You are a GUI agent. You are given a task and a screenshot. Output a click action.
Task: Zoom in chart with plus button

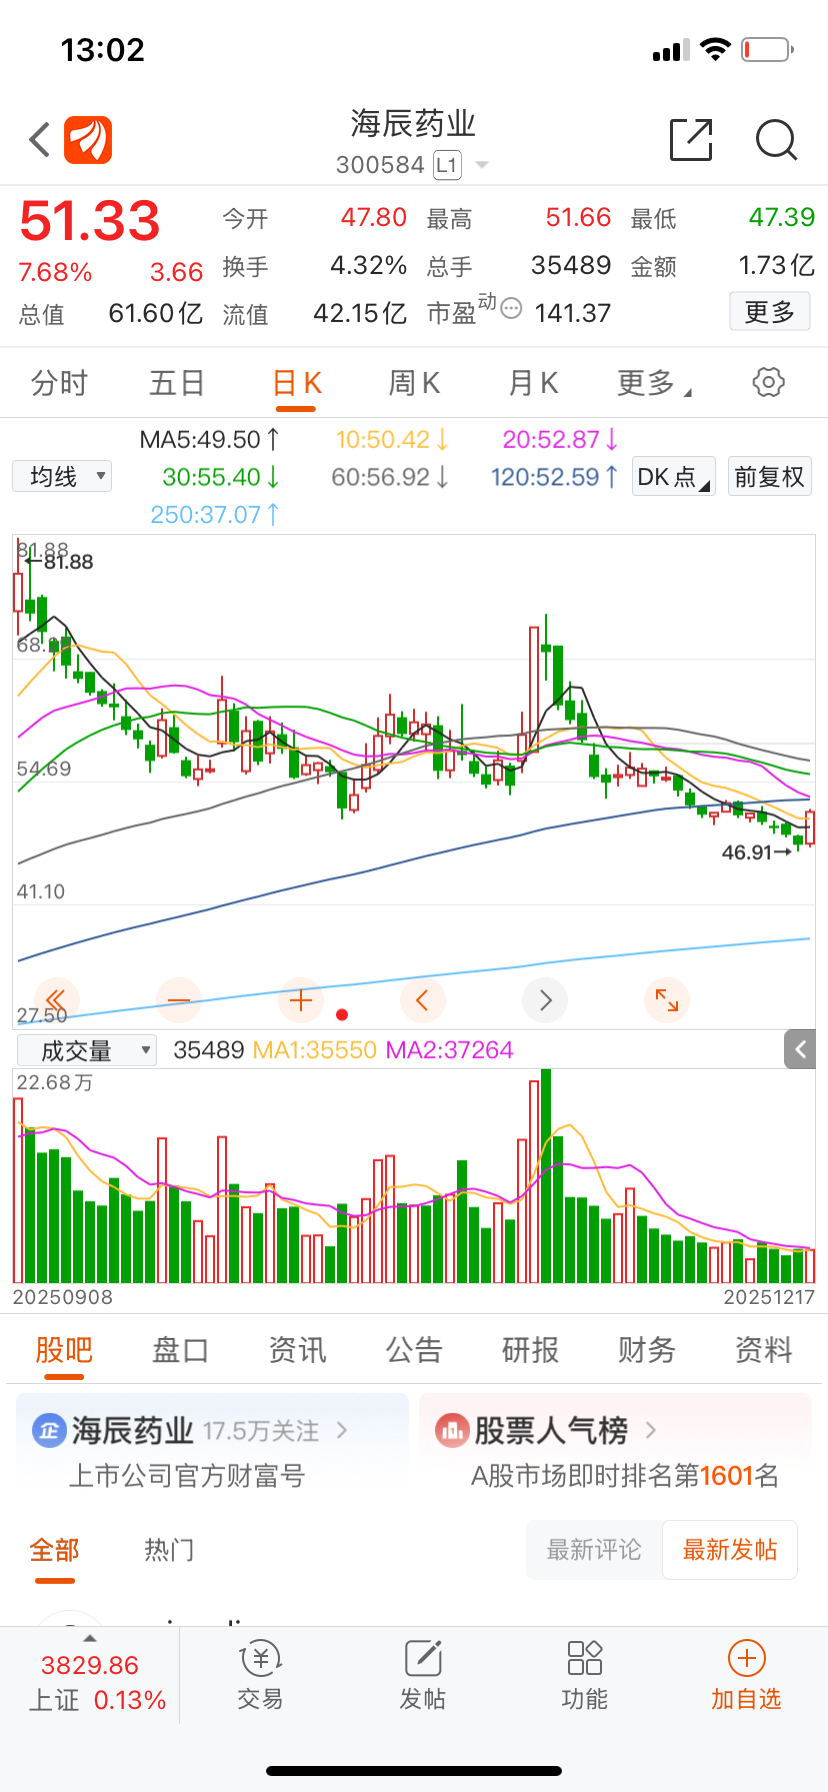click(301, 1000)
